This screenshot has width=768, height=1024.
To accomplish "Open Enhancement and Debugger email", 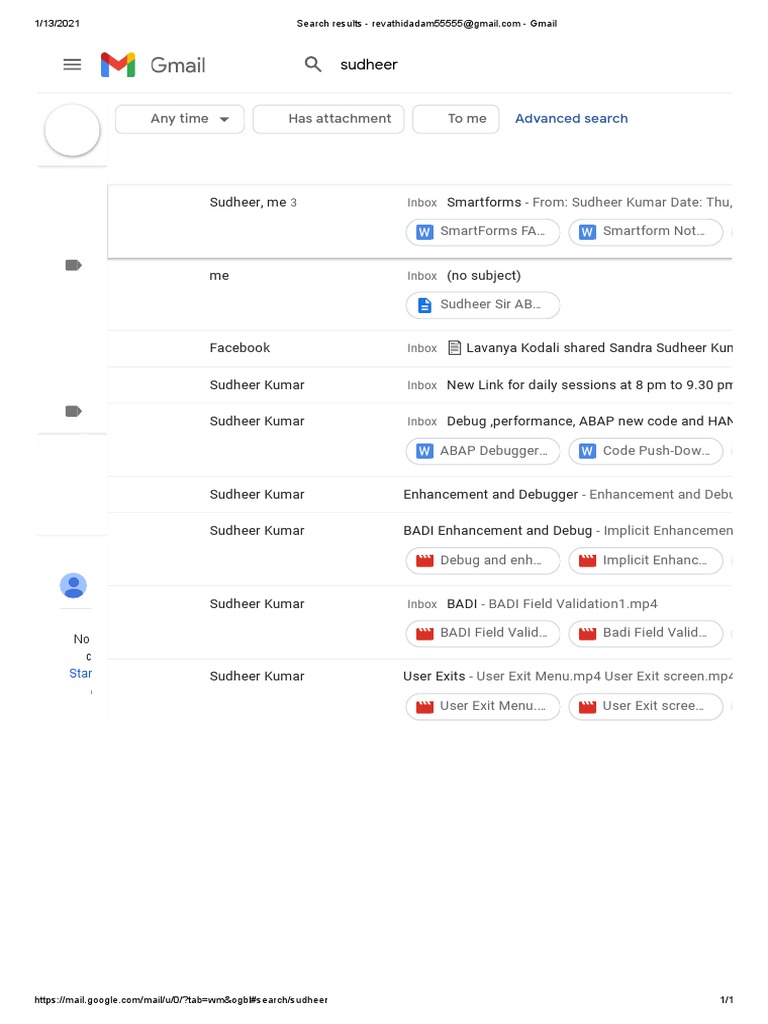I will pyautogui.click(x=419, y=494).
